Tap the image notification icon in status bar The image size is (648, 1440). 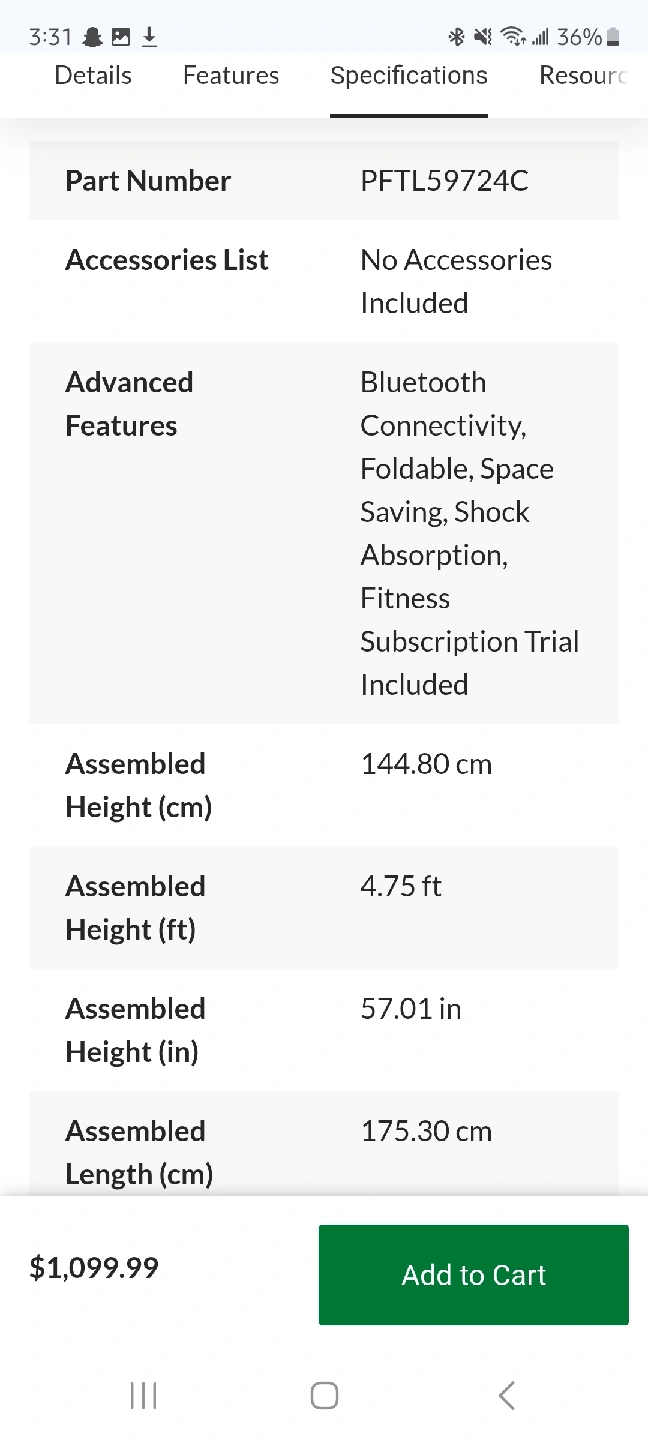coord(121,38)
